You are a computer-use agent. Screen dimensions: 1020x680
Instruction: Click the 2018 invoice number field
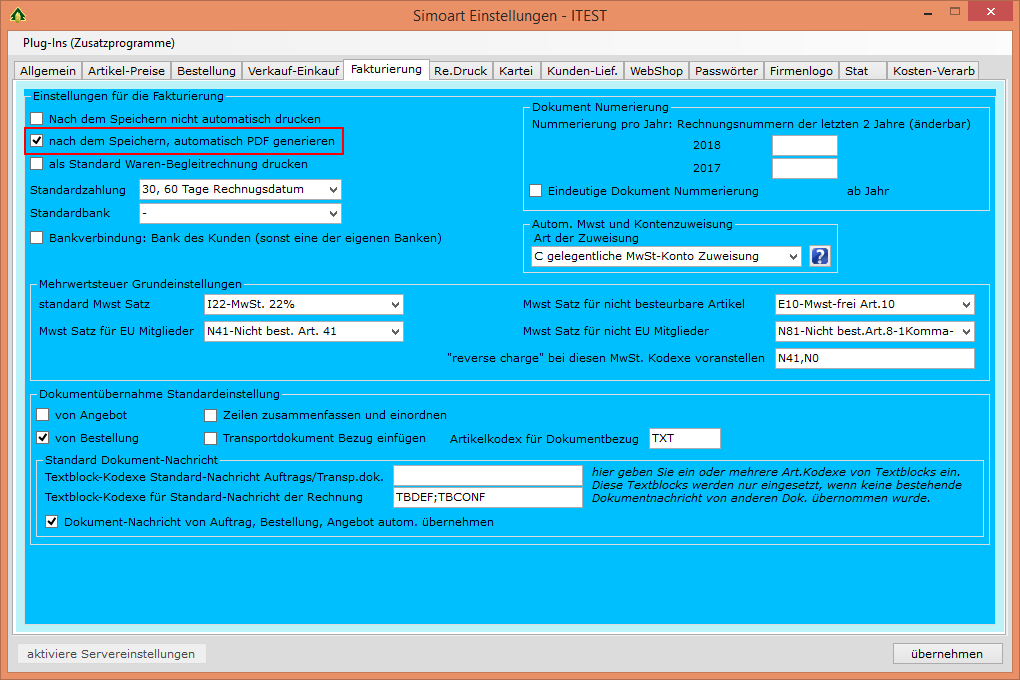tap(804, 146)
